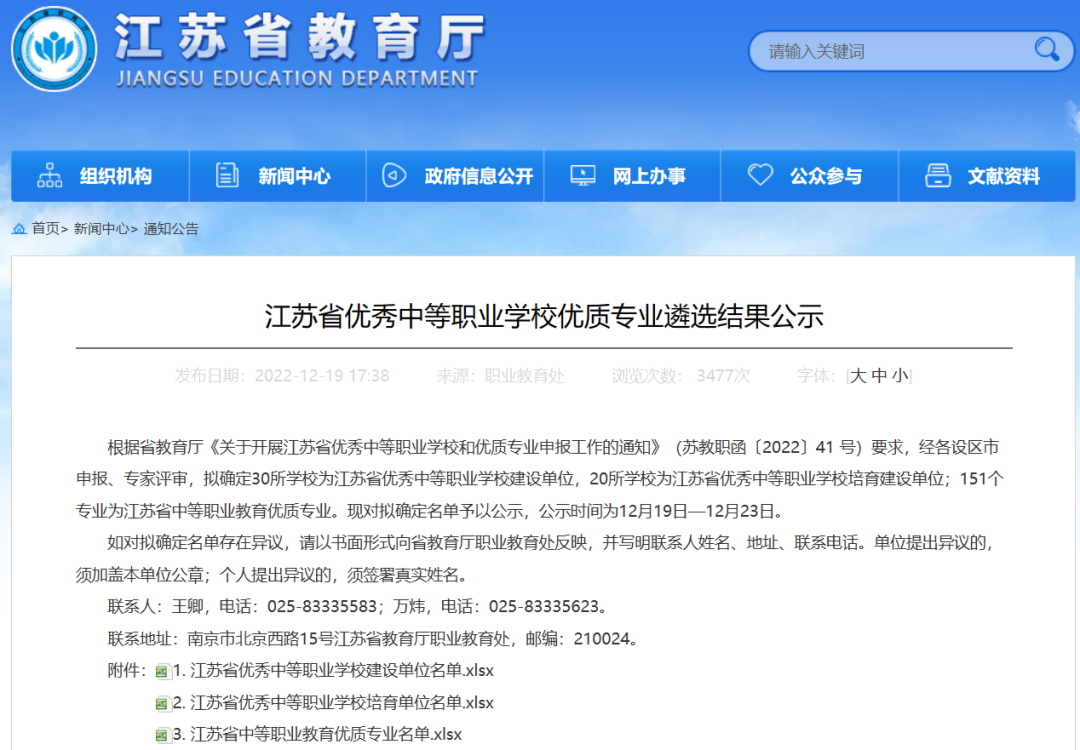
Task: Click the 江苏省教育厅 site title
Action: click(300, 37)
